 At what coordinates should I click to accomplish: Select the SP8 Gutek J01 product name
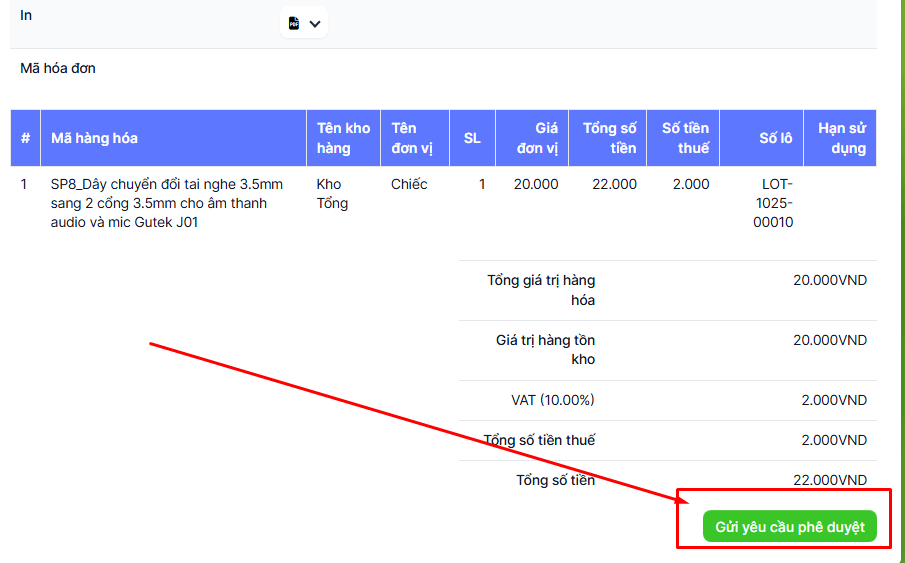click(x=167, y=203)
